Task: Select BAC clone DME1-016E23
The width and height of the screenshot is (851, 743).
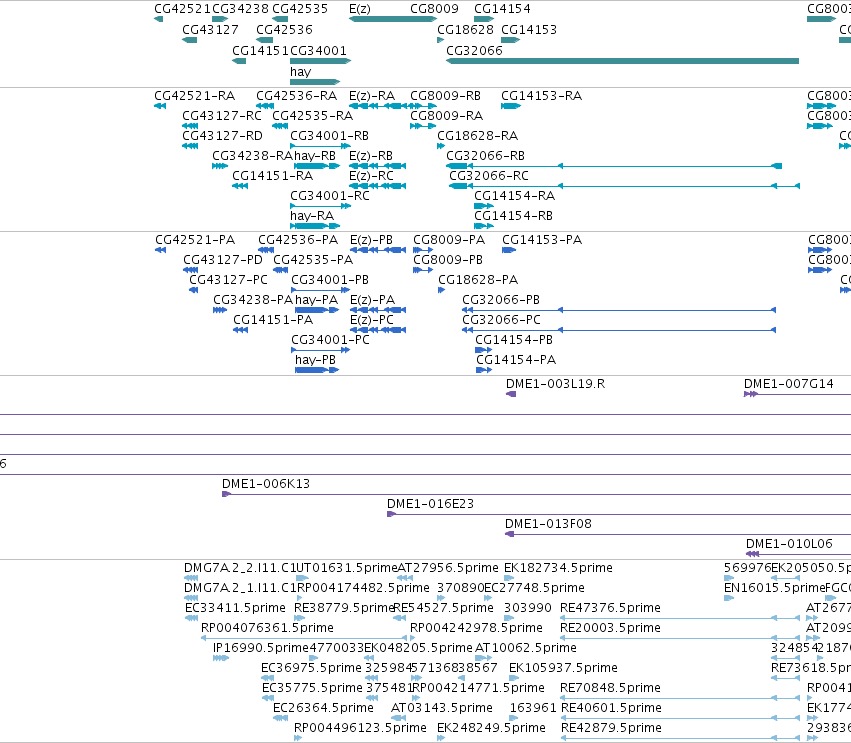Action: 430,504
